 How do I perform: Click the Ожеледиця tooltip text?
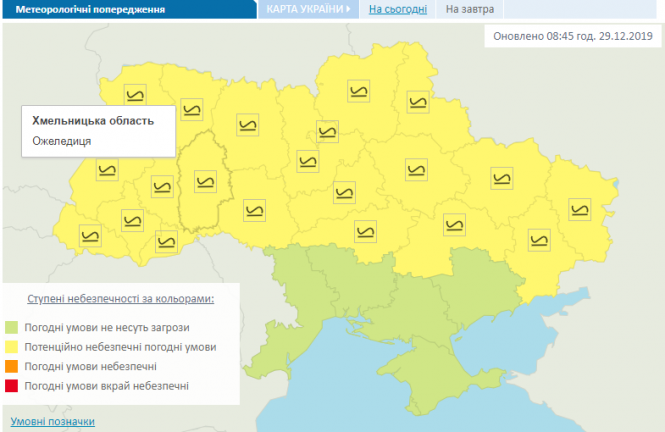pos(61,141)
